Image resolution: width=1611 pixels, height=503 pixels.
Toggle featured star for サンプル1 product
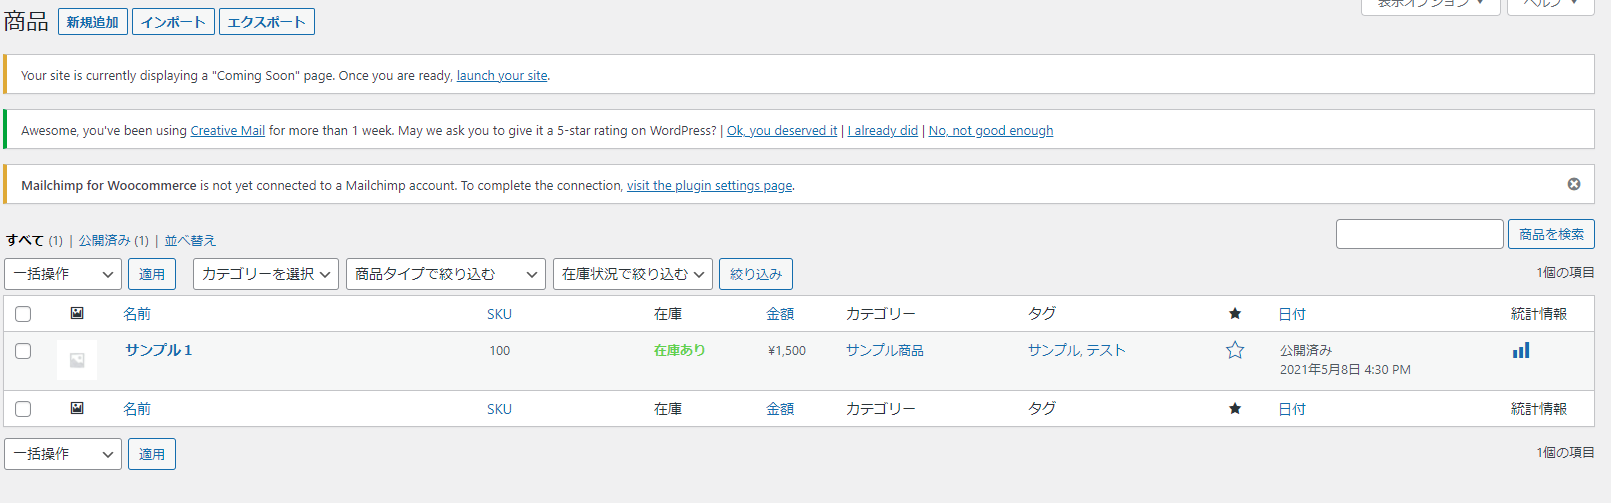(x=1235, y=350)
